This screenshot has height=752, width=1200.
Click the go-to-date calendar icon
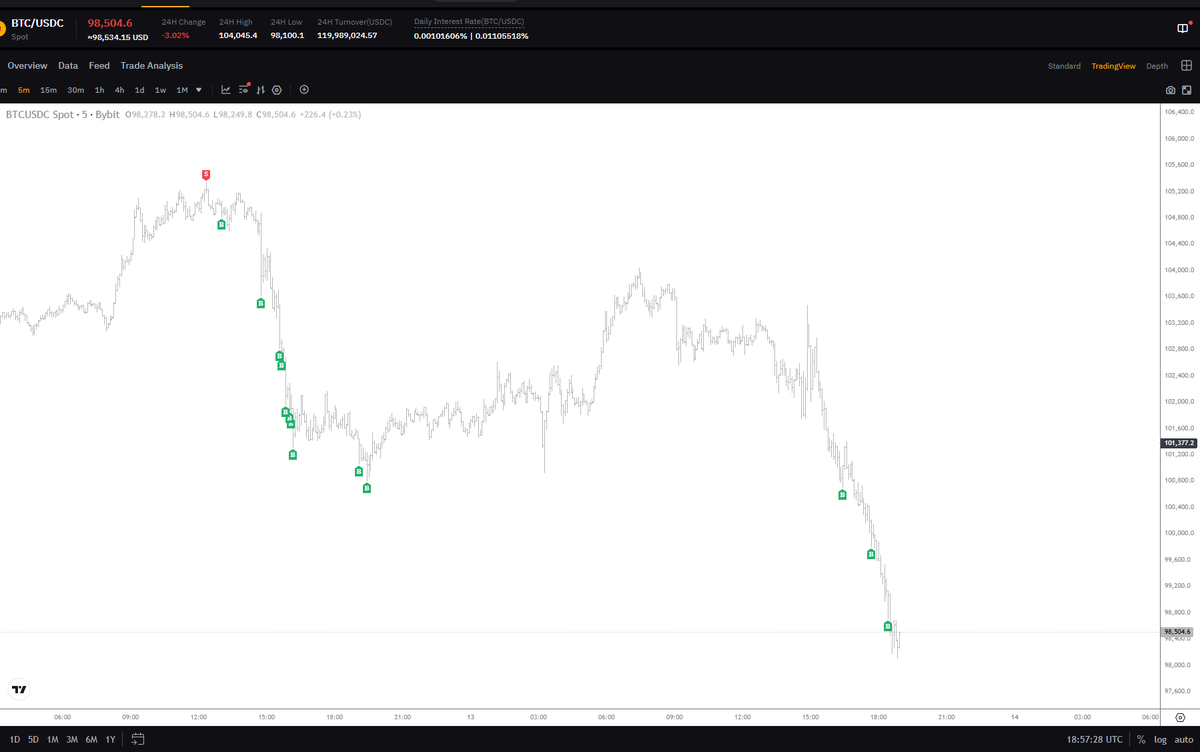click(138, 739)
